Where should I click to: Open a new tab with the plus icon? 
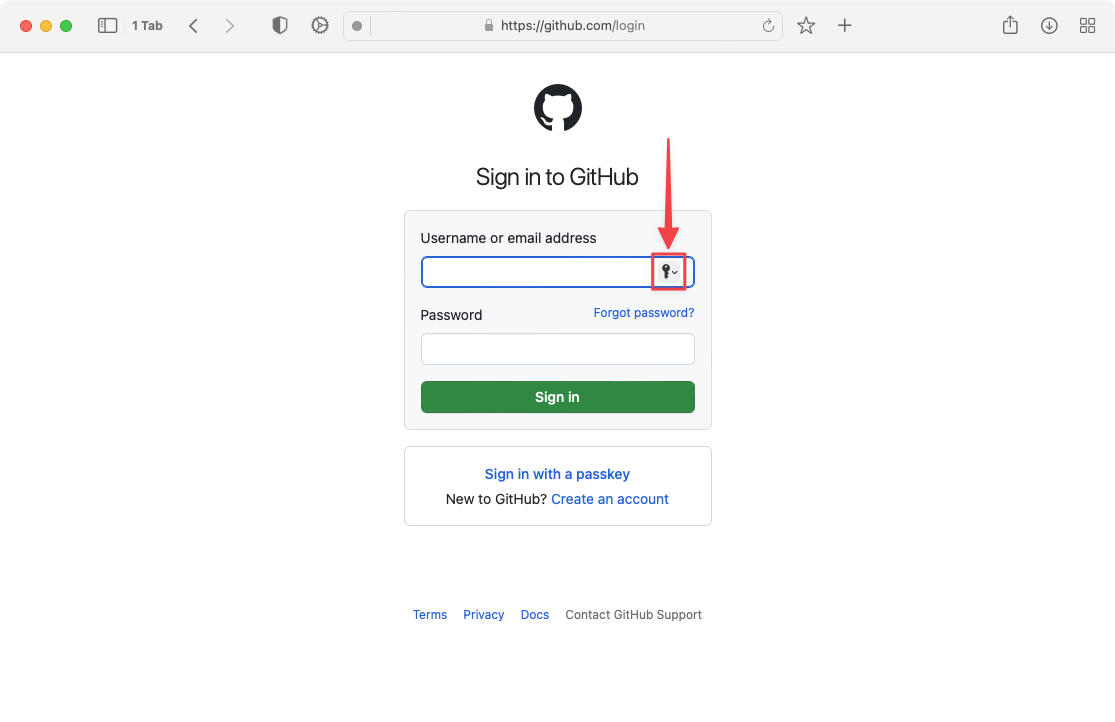coord(844,25)
